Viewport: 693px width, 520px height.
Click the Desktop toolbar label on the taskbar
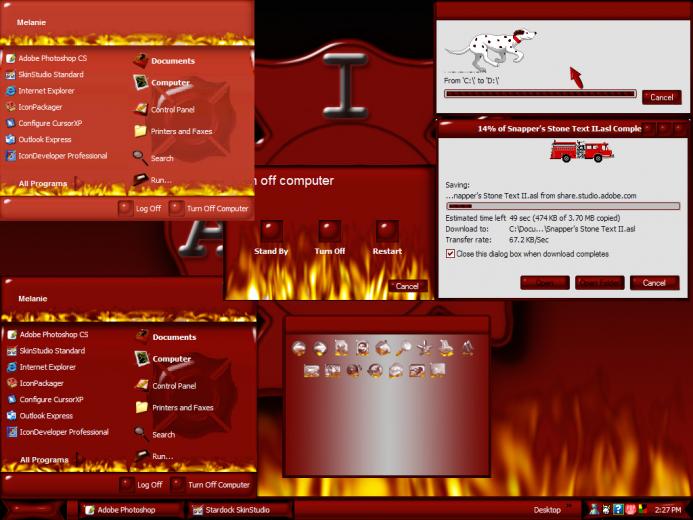(x=547, y=510)
